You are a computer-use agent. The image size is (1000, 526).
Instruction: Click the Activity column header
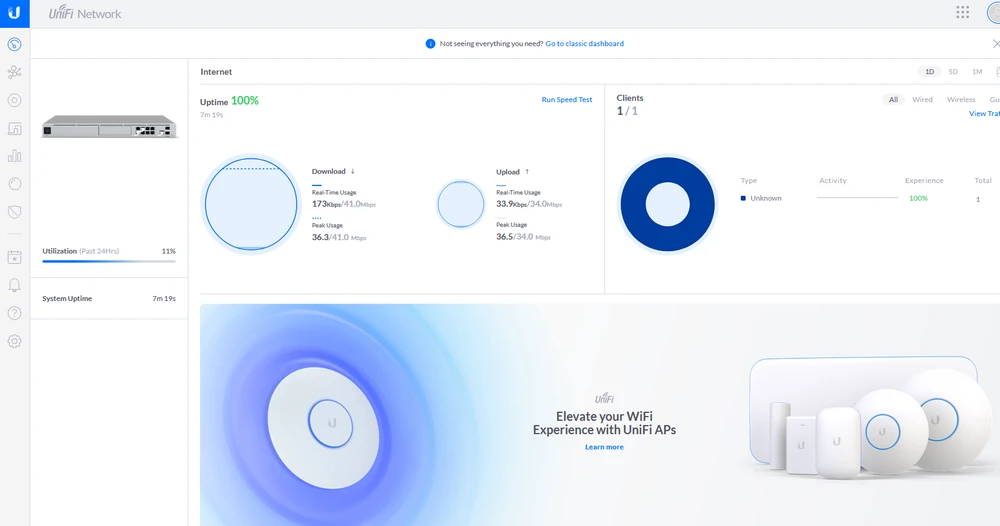coord(832,180)
